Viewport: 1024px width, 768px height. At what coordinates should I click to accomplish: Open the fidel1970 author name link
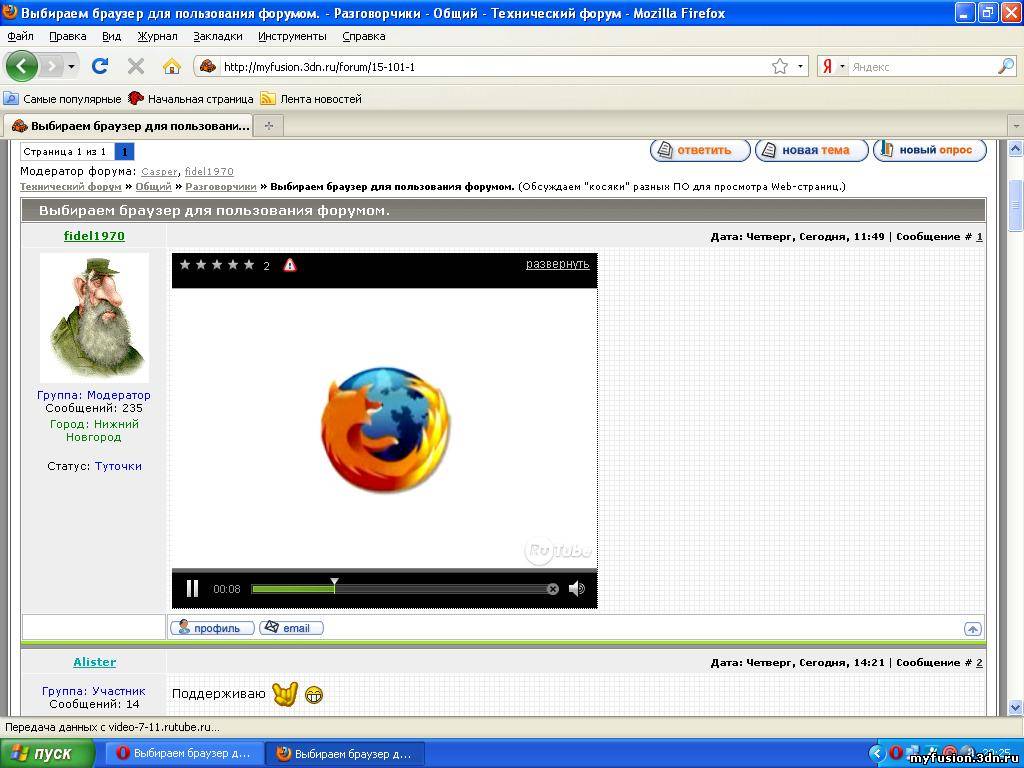click(x=94, y=236)
